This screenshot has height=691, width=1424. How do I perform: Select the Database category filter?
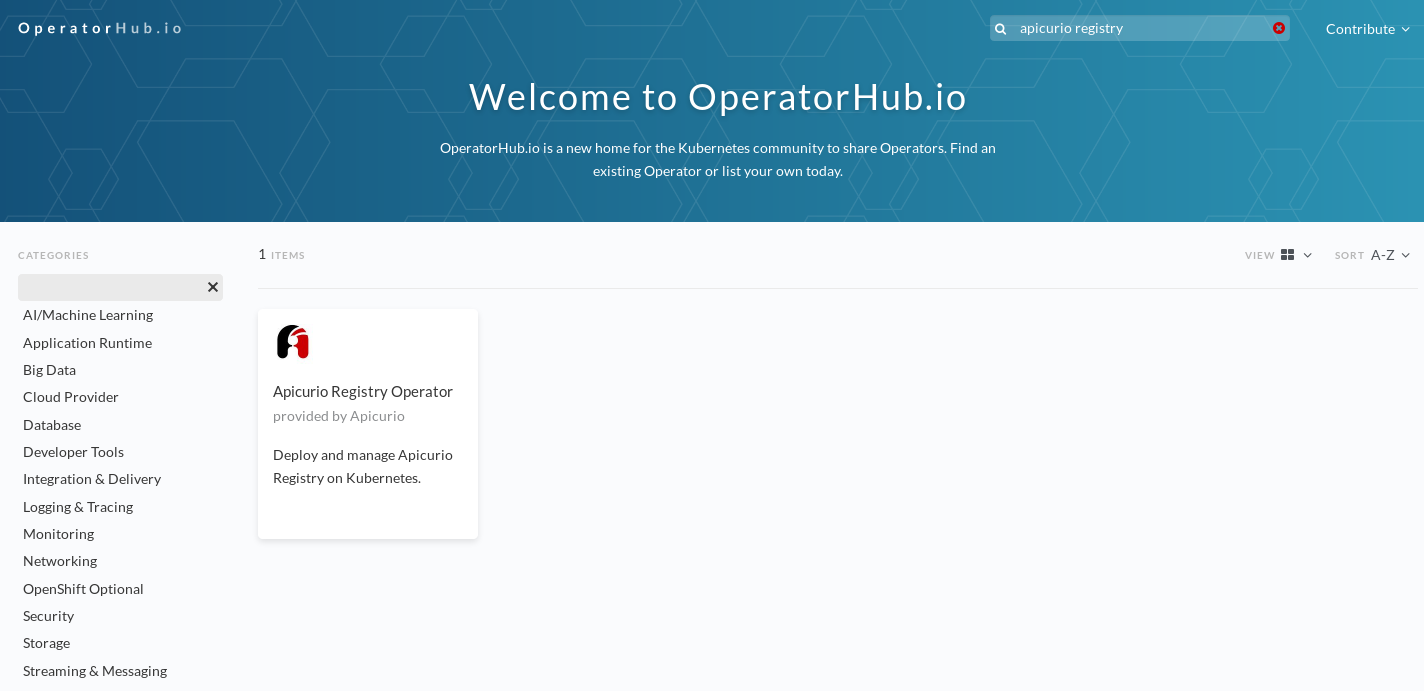pyautogui.click(x=52, y=424)
